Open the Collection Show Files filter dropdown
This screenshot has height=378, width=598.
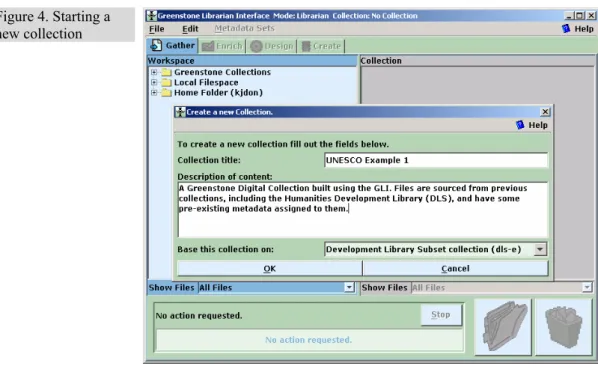coord(587,287)
